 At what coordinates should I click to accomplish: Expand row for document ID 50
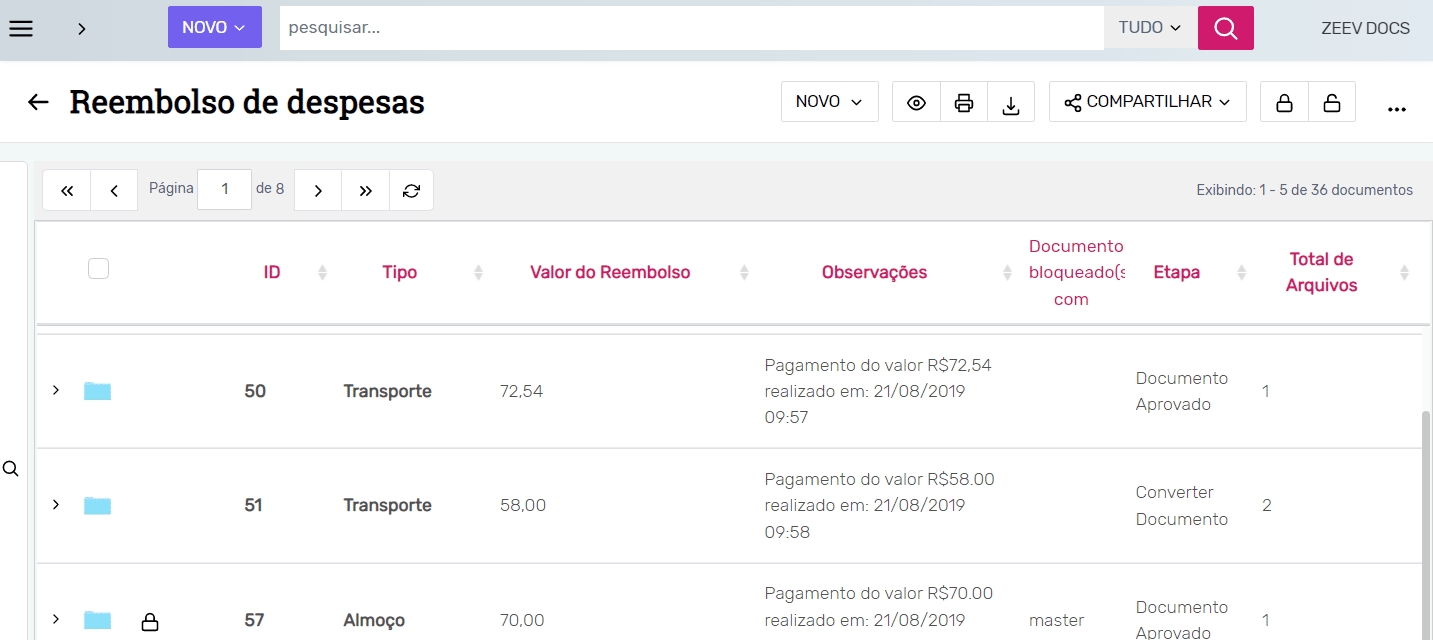point(56,390)
